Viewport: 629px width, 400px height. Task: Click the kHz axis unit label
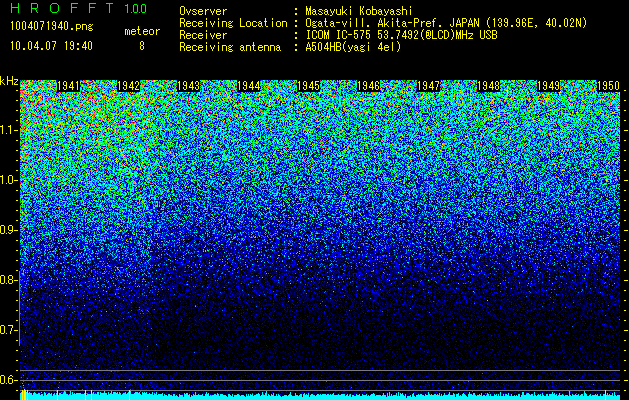point(9,81)
